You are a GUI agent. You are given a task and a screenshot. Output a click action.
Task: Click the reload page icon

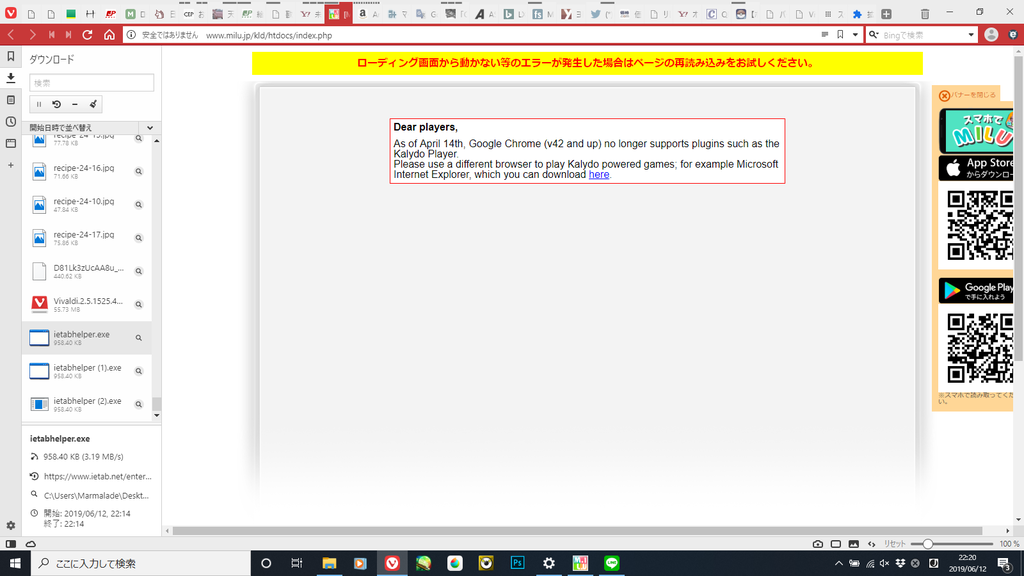tap(87, 35)
